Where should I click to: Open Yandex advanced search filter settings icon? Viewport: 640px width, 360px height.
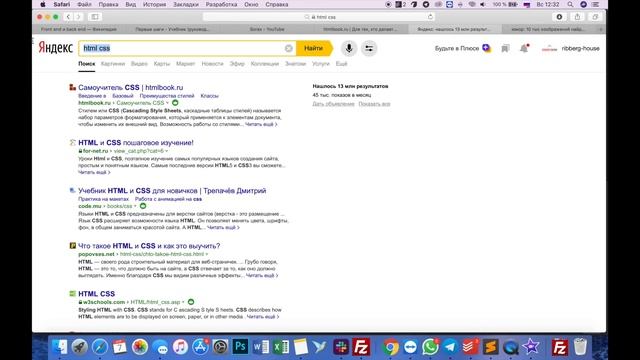click(369, 48)
